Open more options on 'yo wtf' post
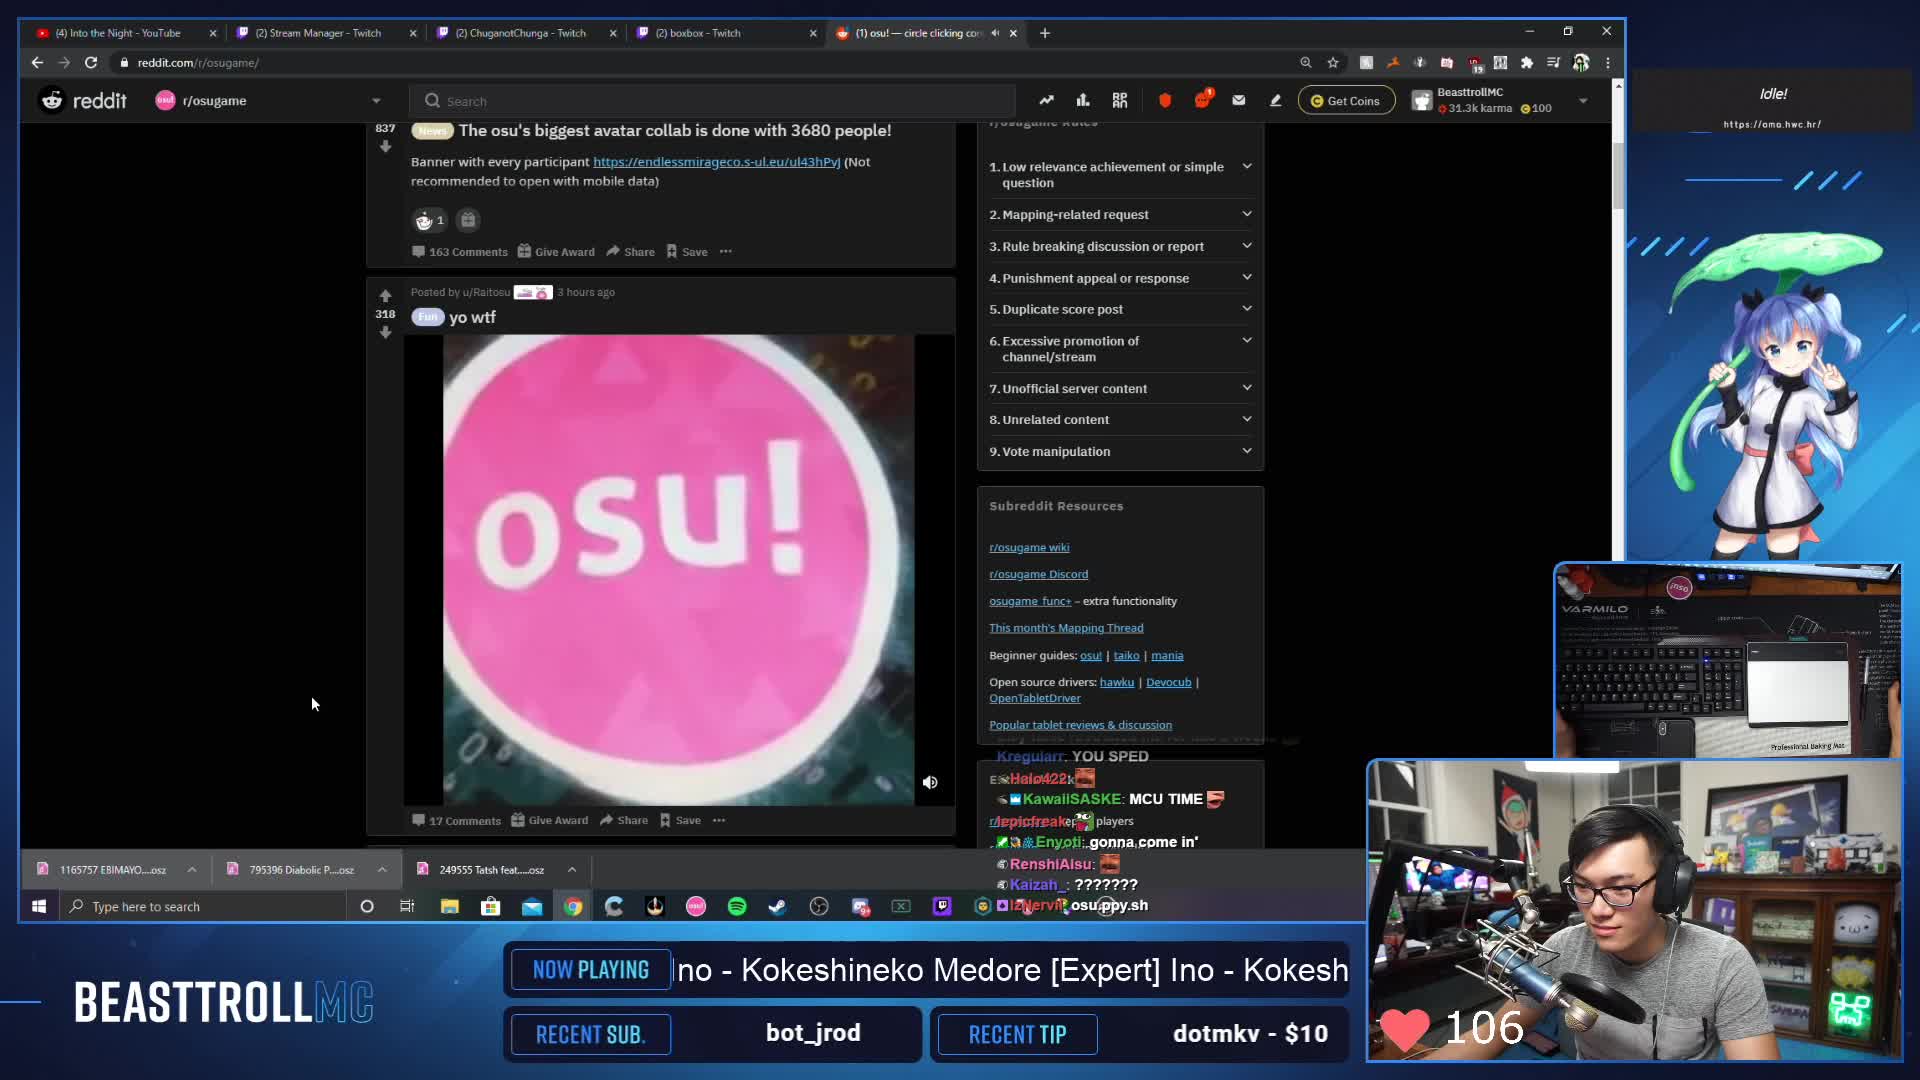Screen dimensions: 1920x1080 click(x=719, y=820)
